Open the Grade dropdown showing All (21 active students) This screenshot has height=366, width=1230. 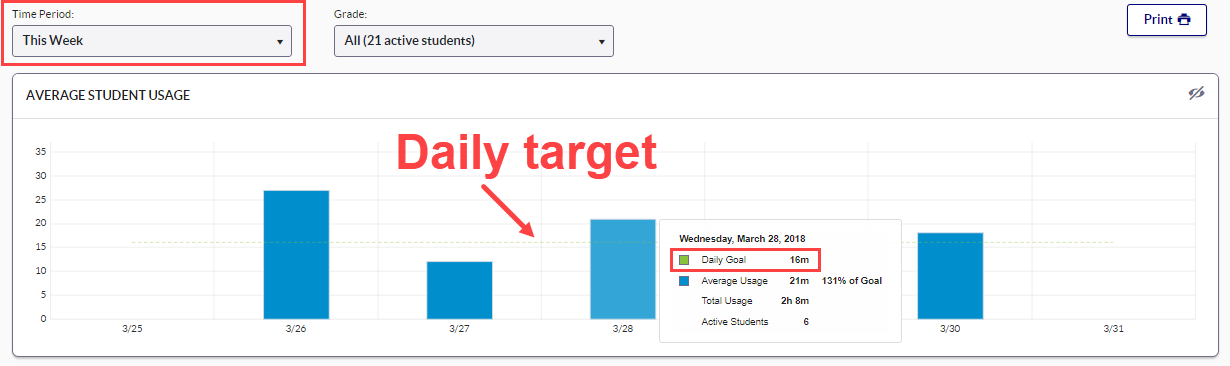point(473,41)
